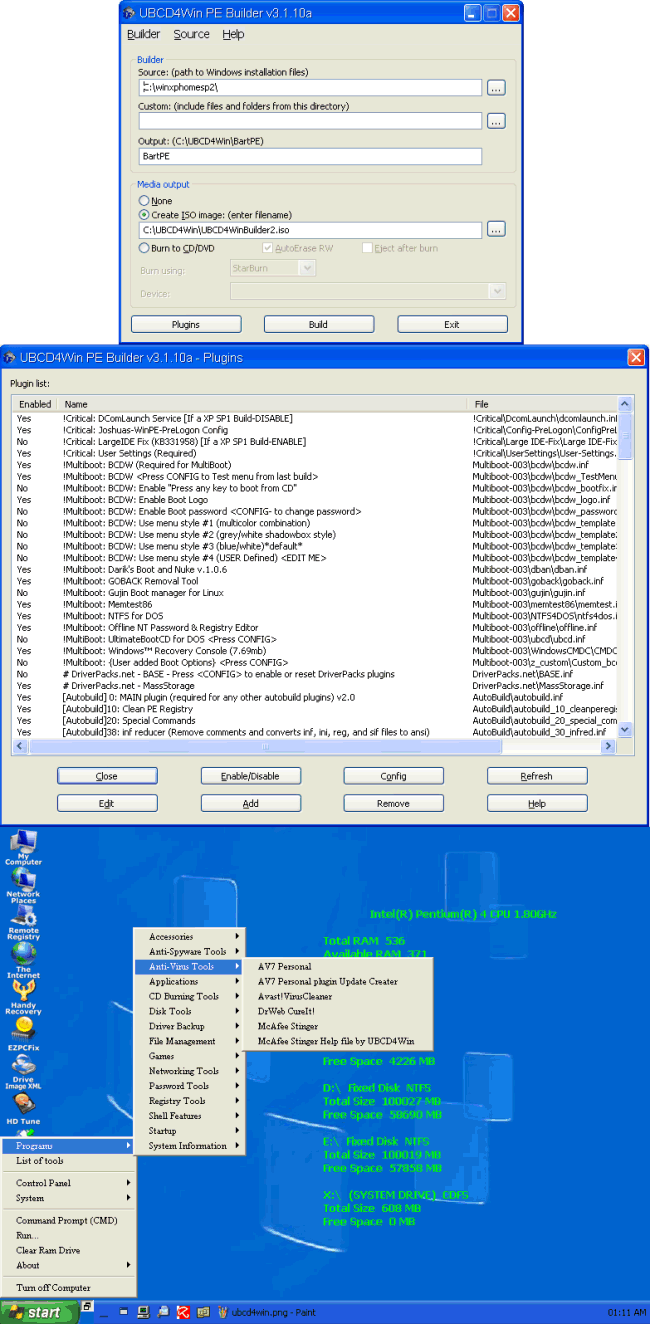This screenshot has width=650, height=1324.
Task: Launch the EZPCFix desktop icon
Action: pos(23,1034)
